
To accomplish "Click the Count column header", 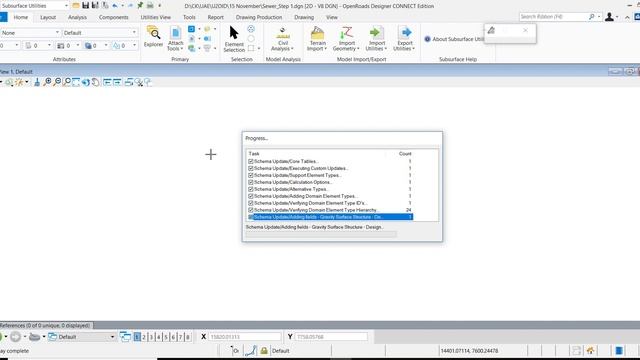I will pyautogui.click(x=405, y=153).
